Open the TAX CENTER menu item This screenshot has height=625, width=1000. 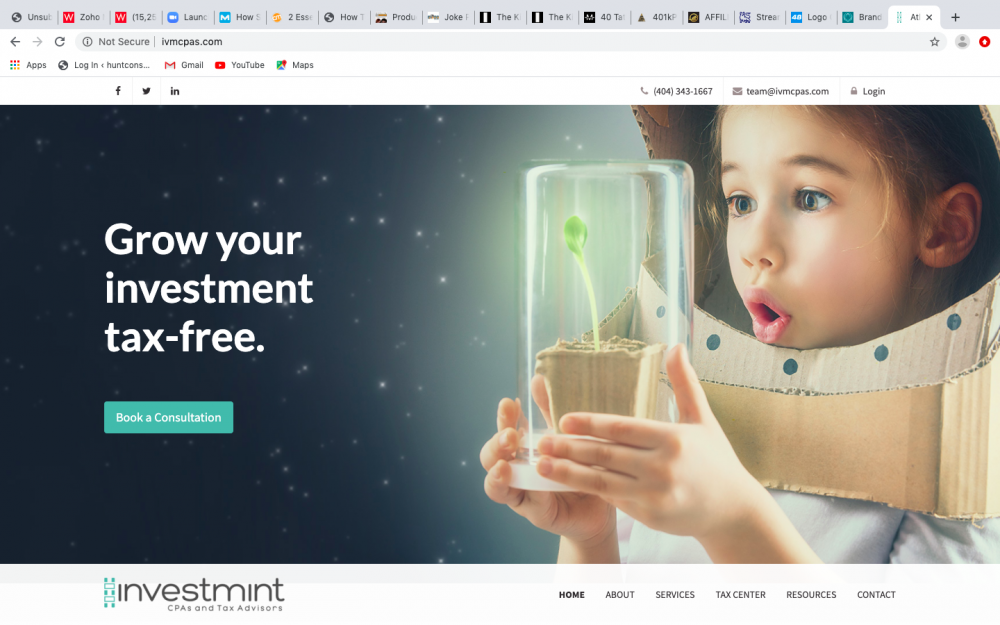point(740,594)
